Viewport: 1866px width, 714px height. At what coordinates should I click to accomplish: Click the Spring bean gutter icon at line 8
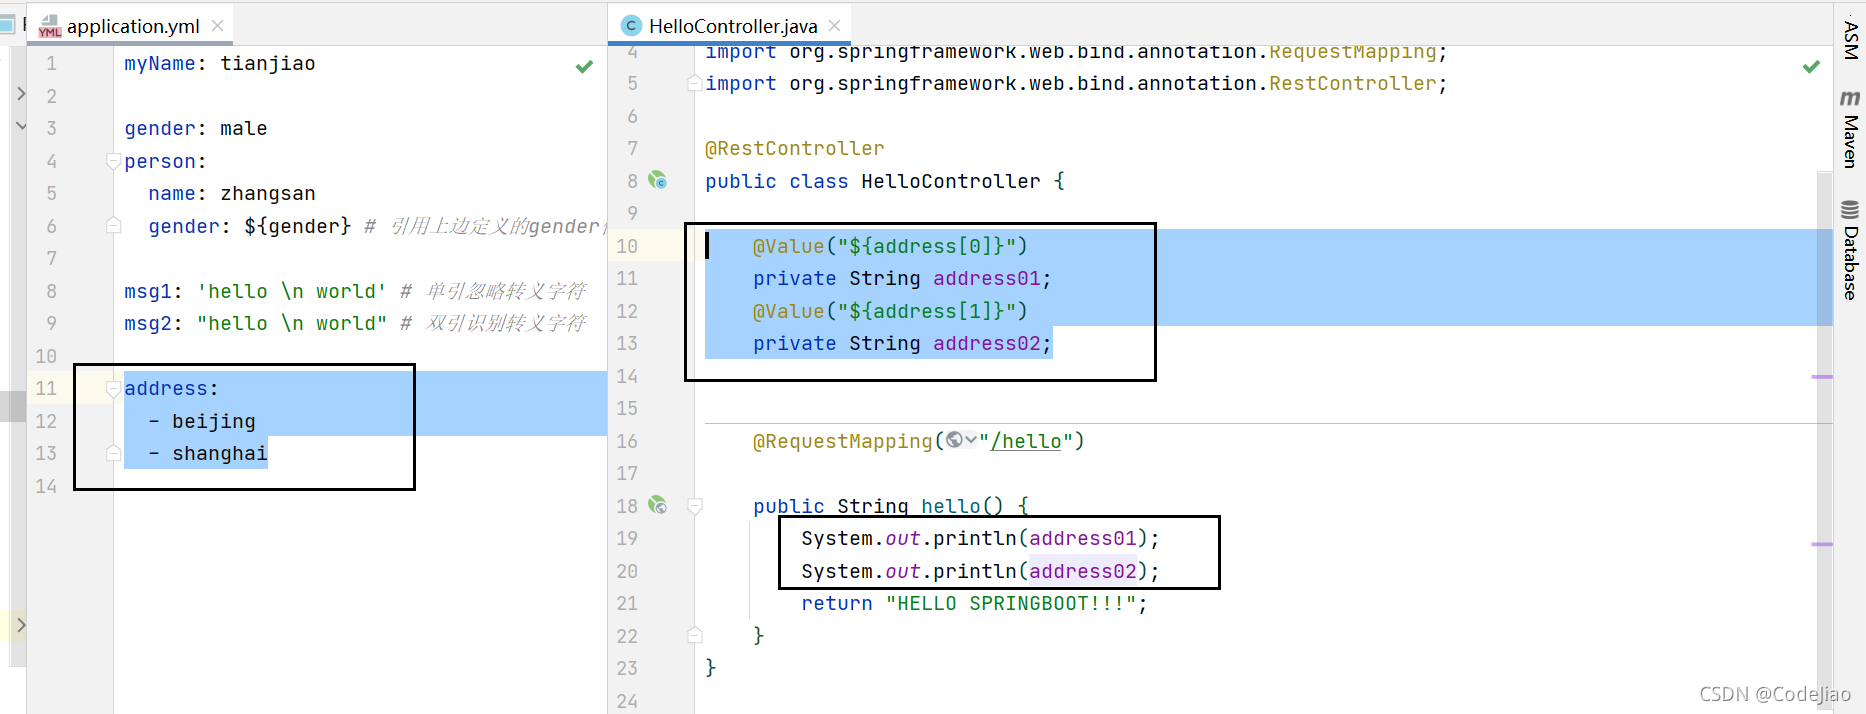(657, 180)
